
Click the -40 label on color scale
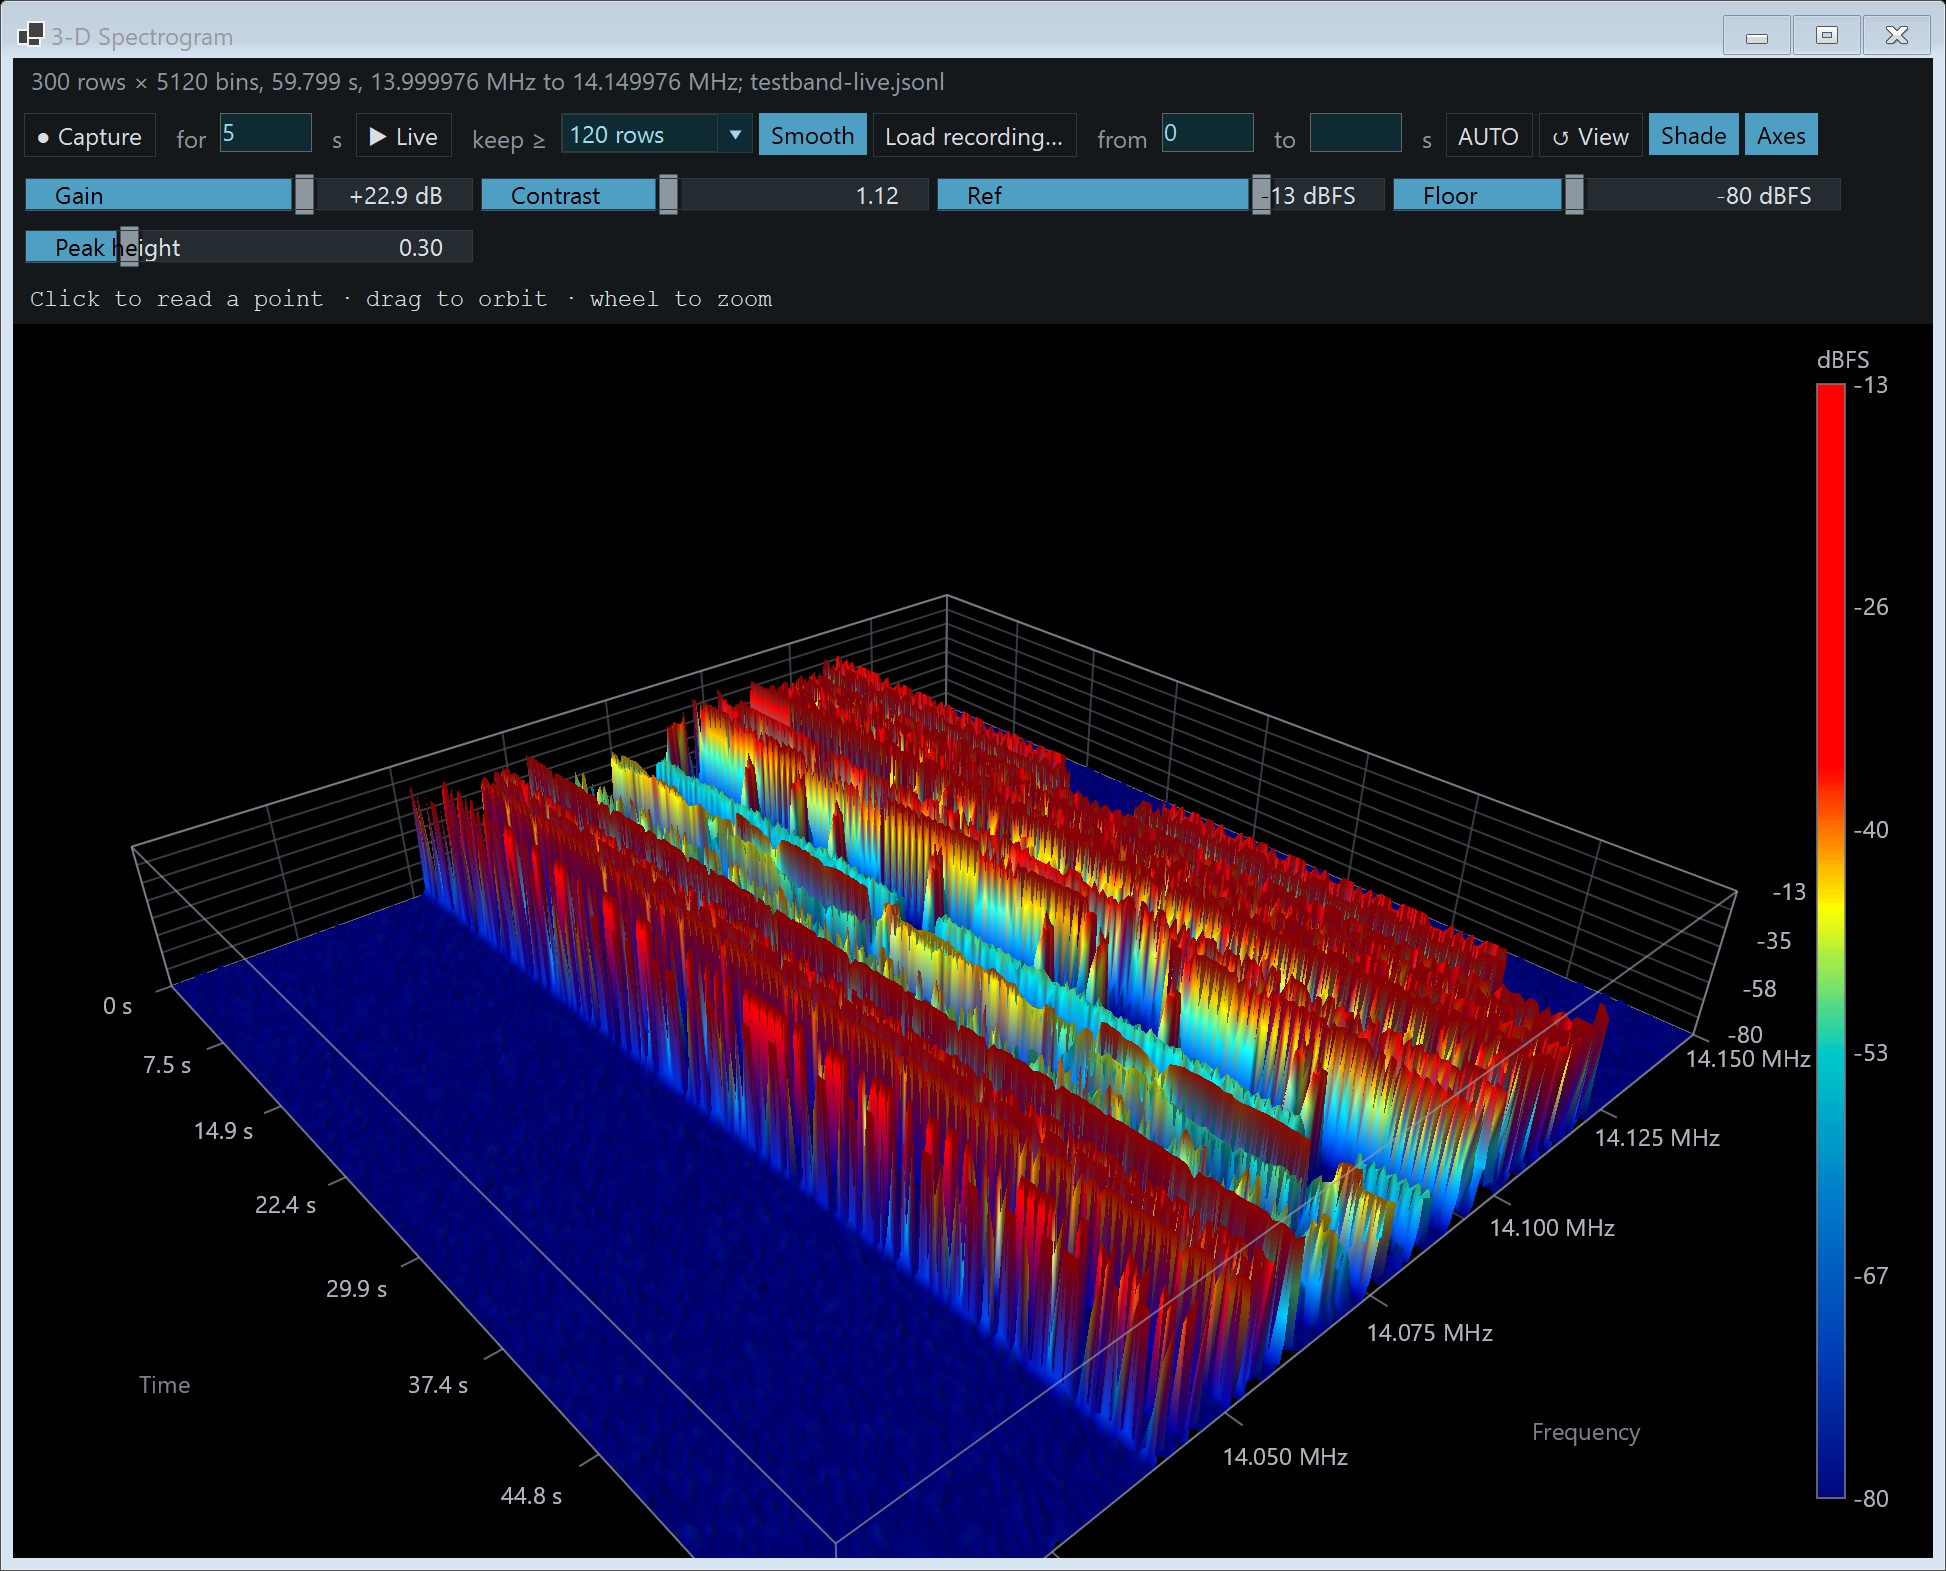1871,830
